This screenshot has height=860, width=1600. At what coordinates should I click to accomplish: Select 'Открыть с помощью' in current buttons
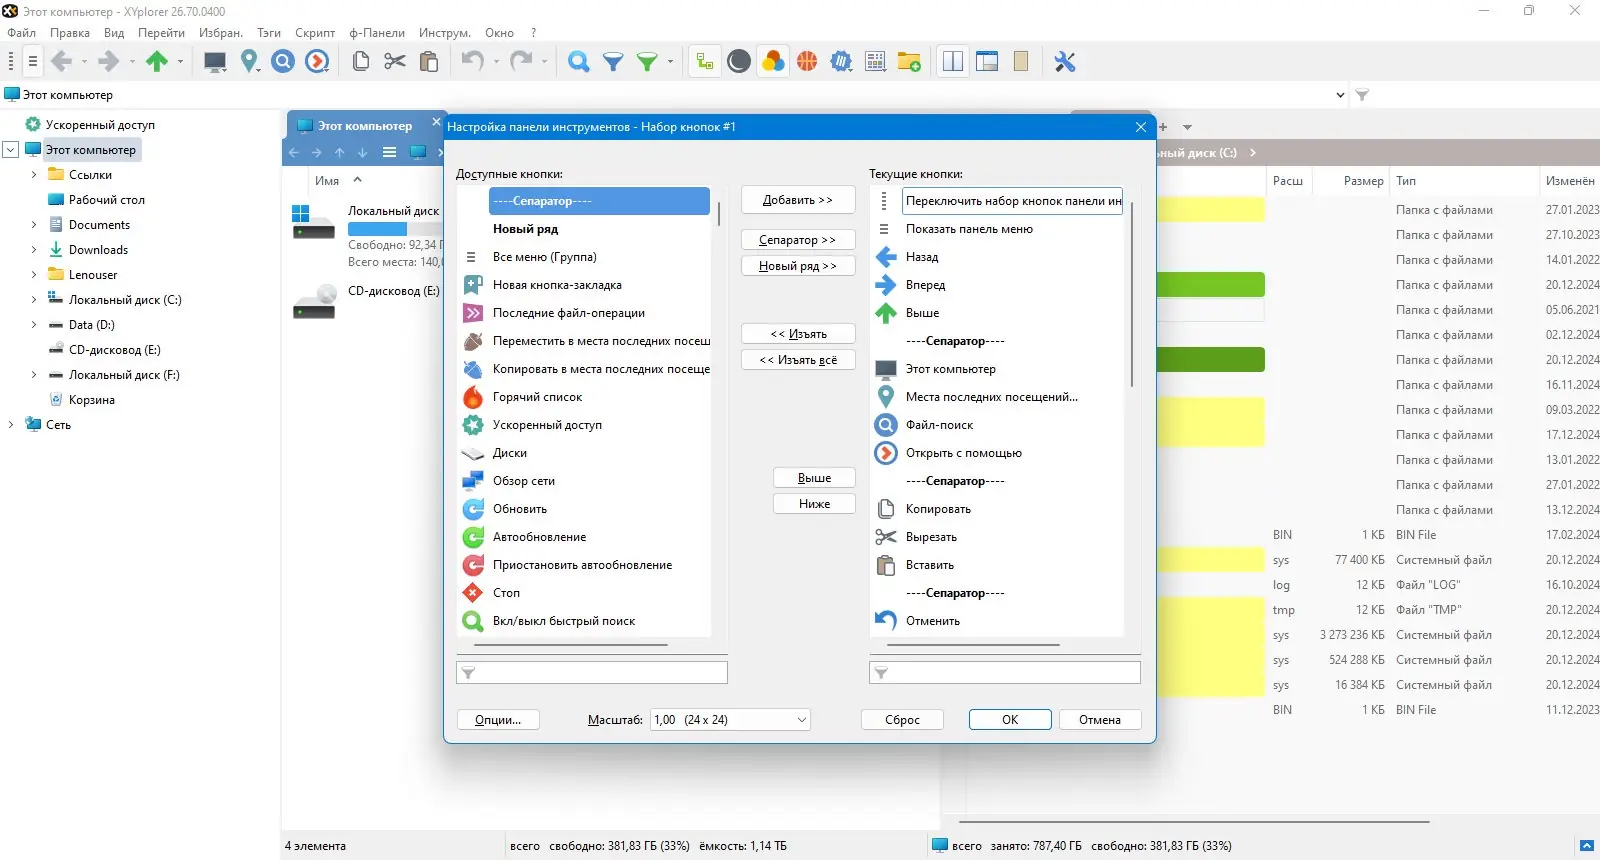[997, 453]
